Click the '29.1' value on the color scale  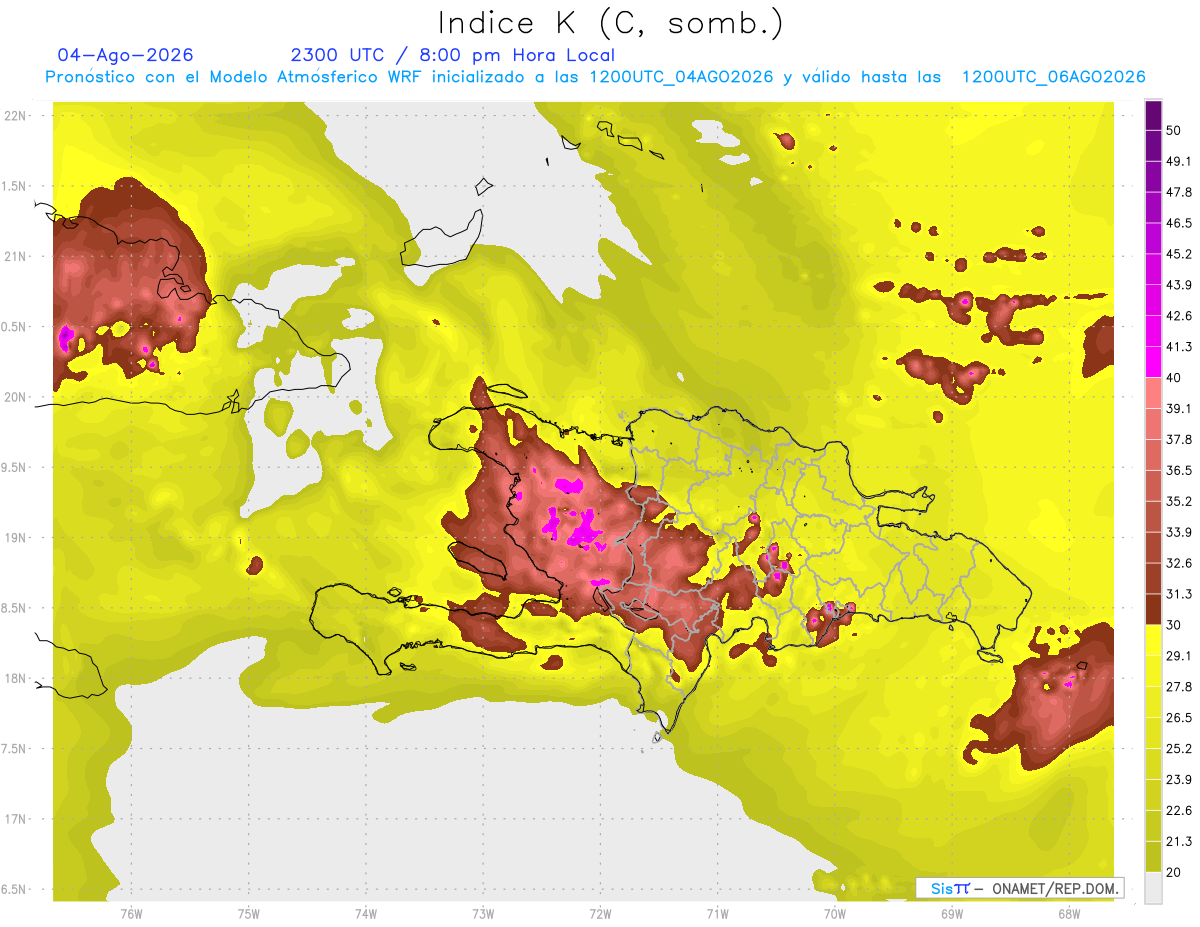1179,656
